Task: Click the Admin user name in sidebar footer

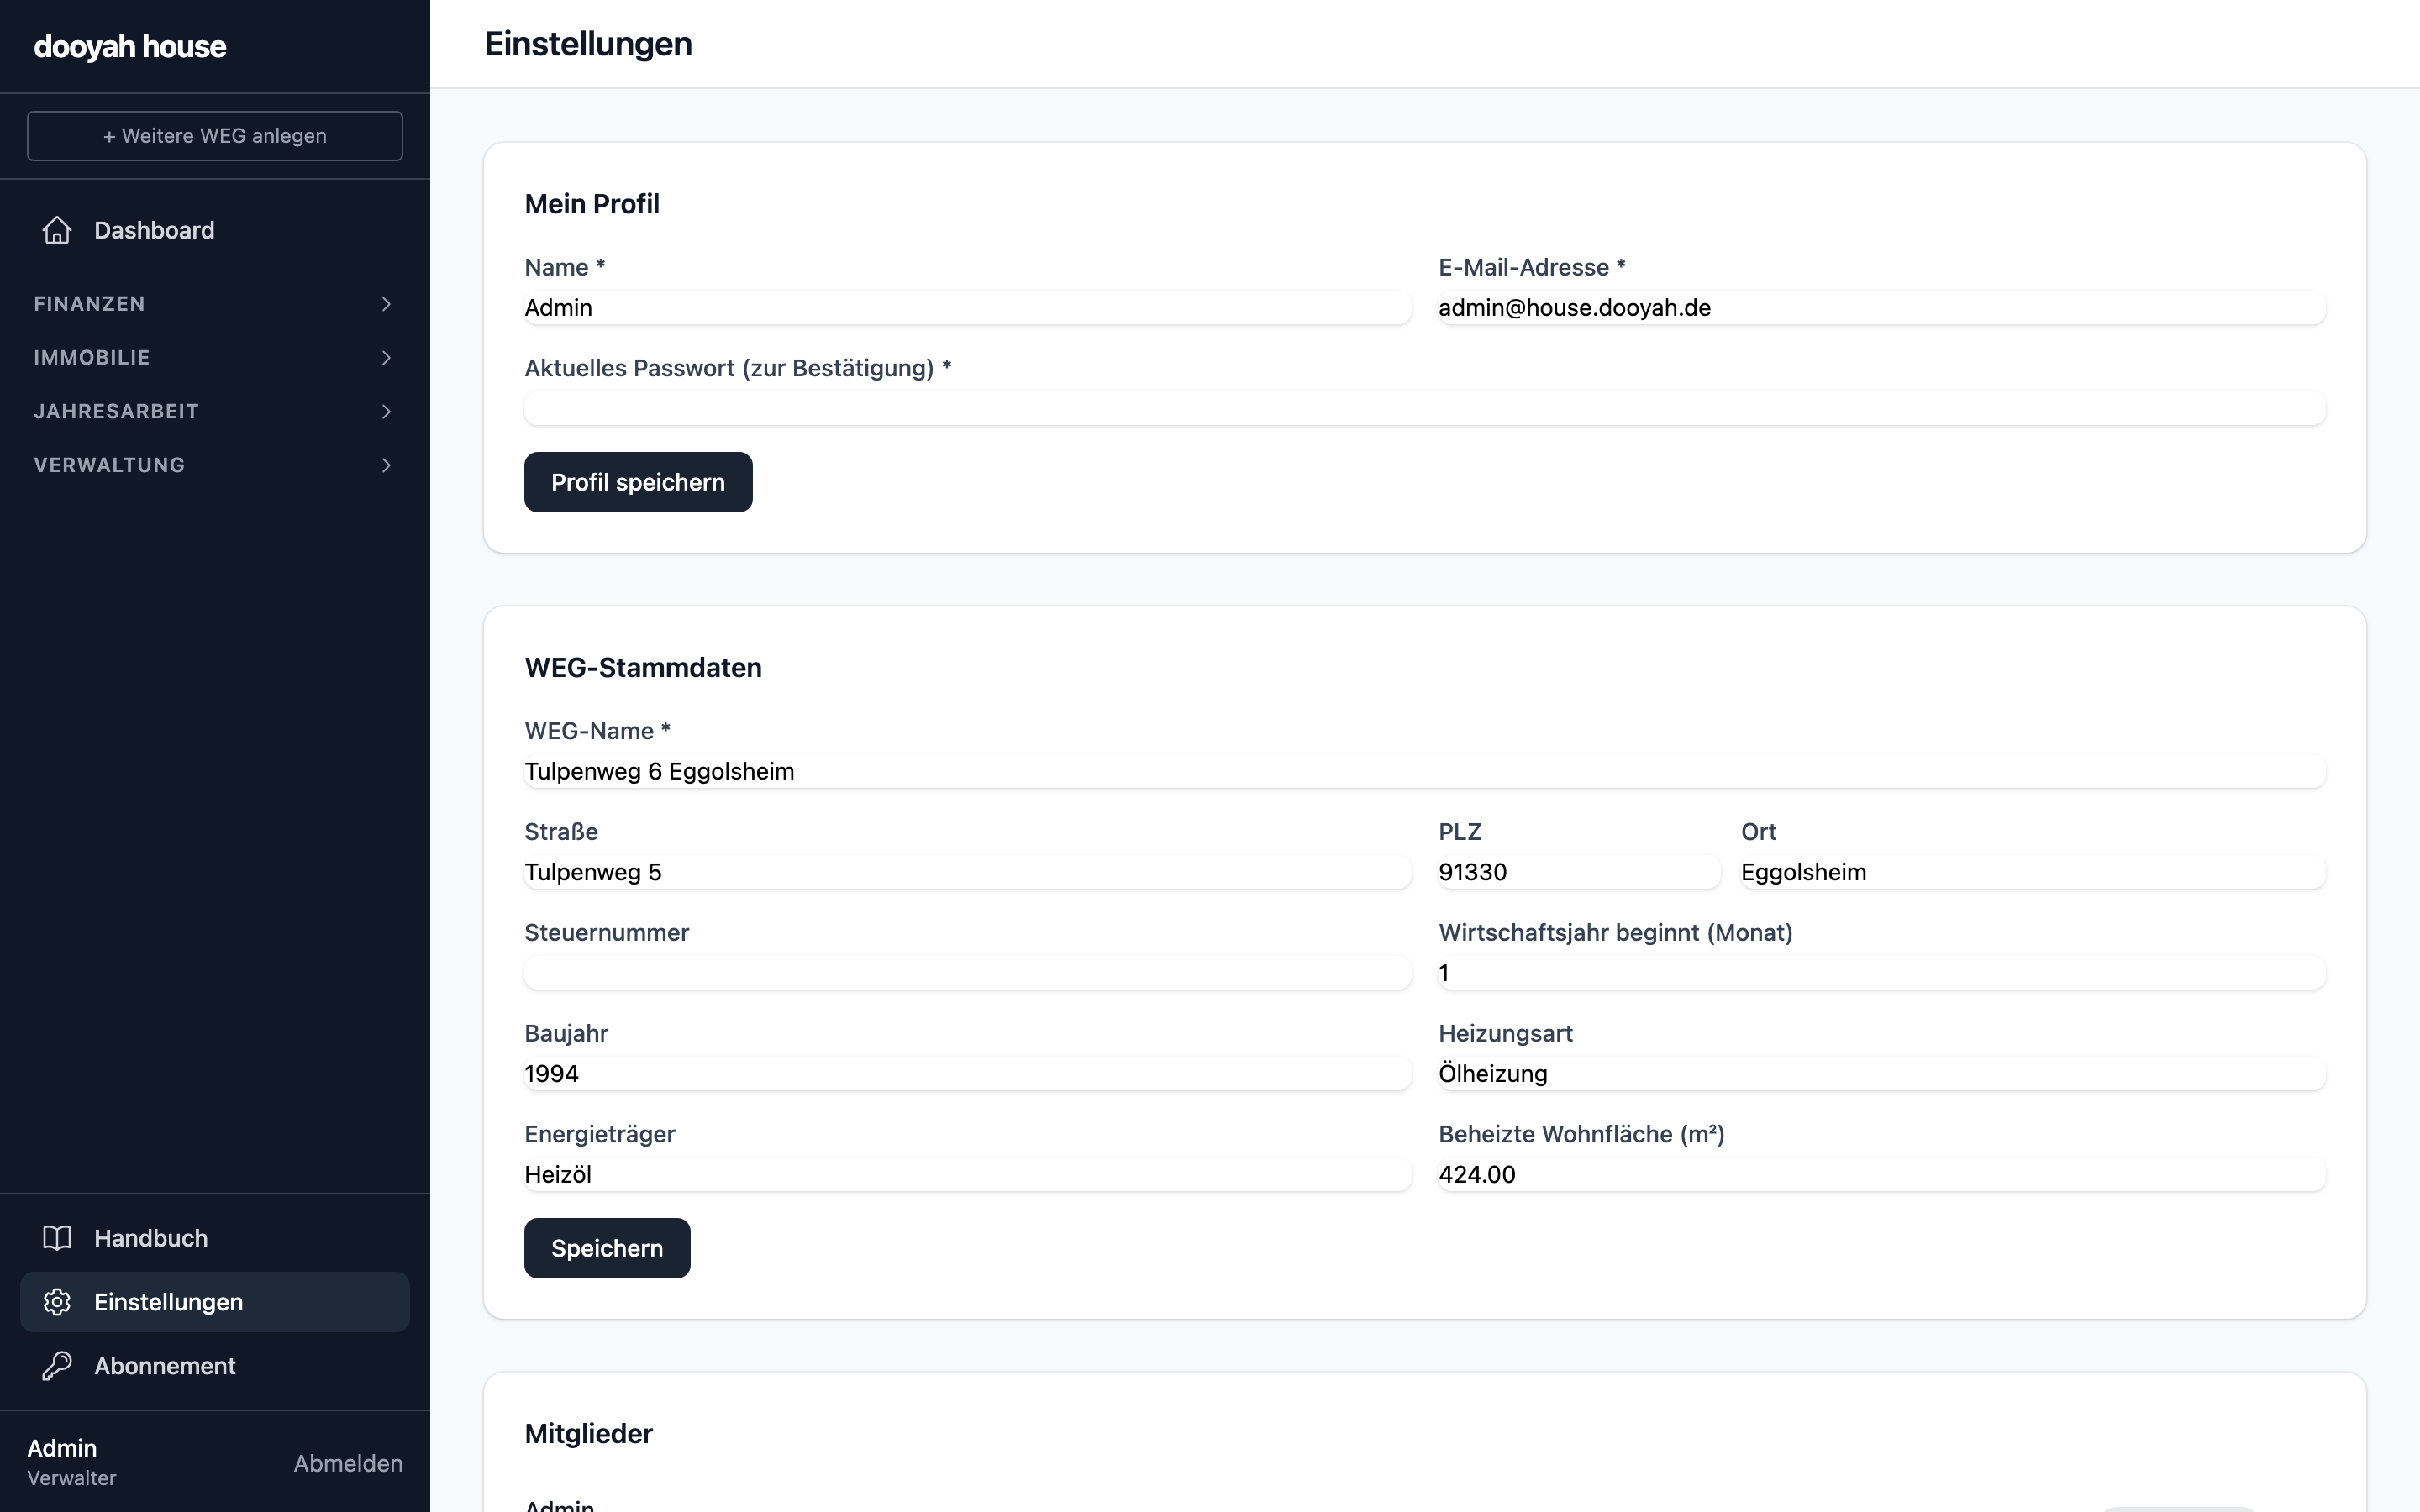Action: pyautogui.click(x=62, y=1448)
